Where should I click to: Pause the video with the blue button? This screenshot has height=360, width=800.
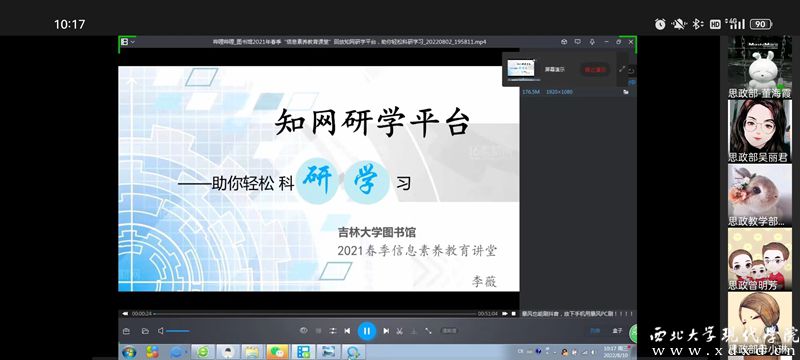(x=366, y=331)
